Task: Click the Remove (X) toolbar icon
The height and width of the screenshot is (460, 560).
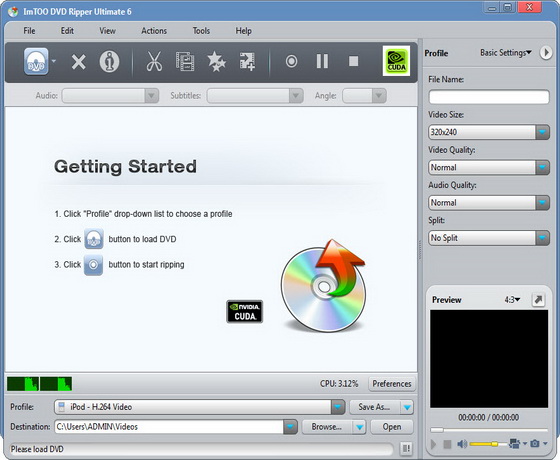Action: pyautogui.click(x=78, y=62)
